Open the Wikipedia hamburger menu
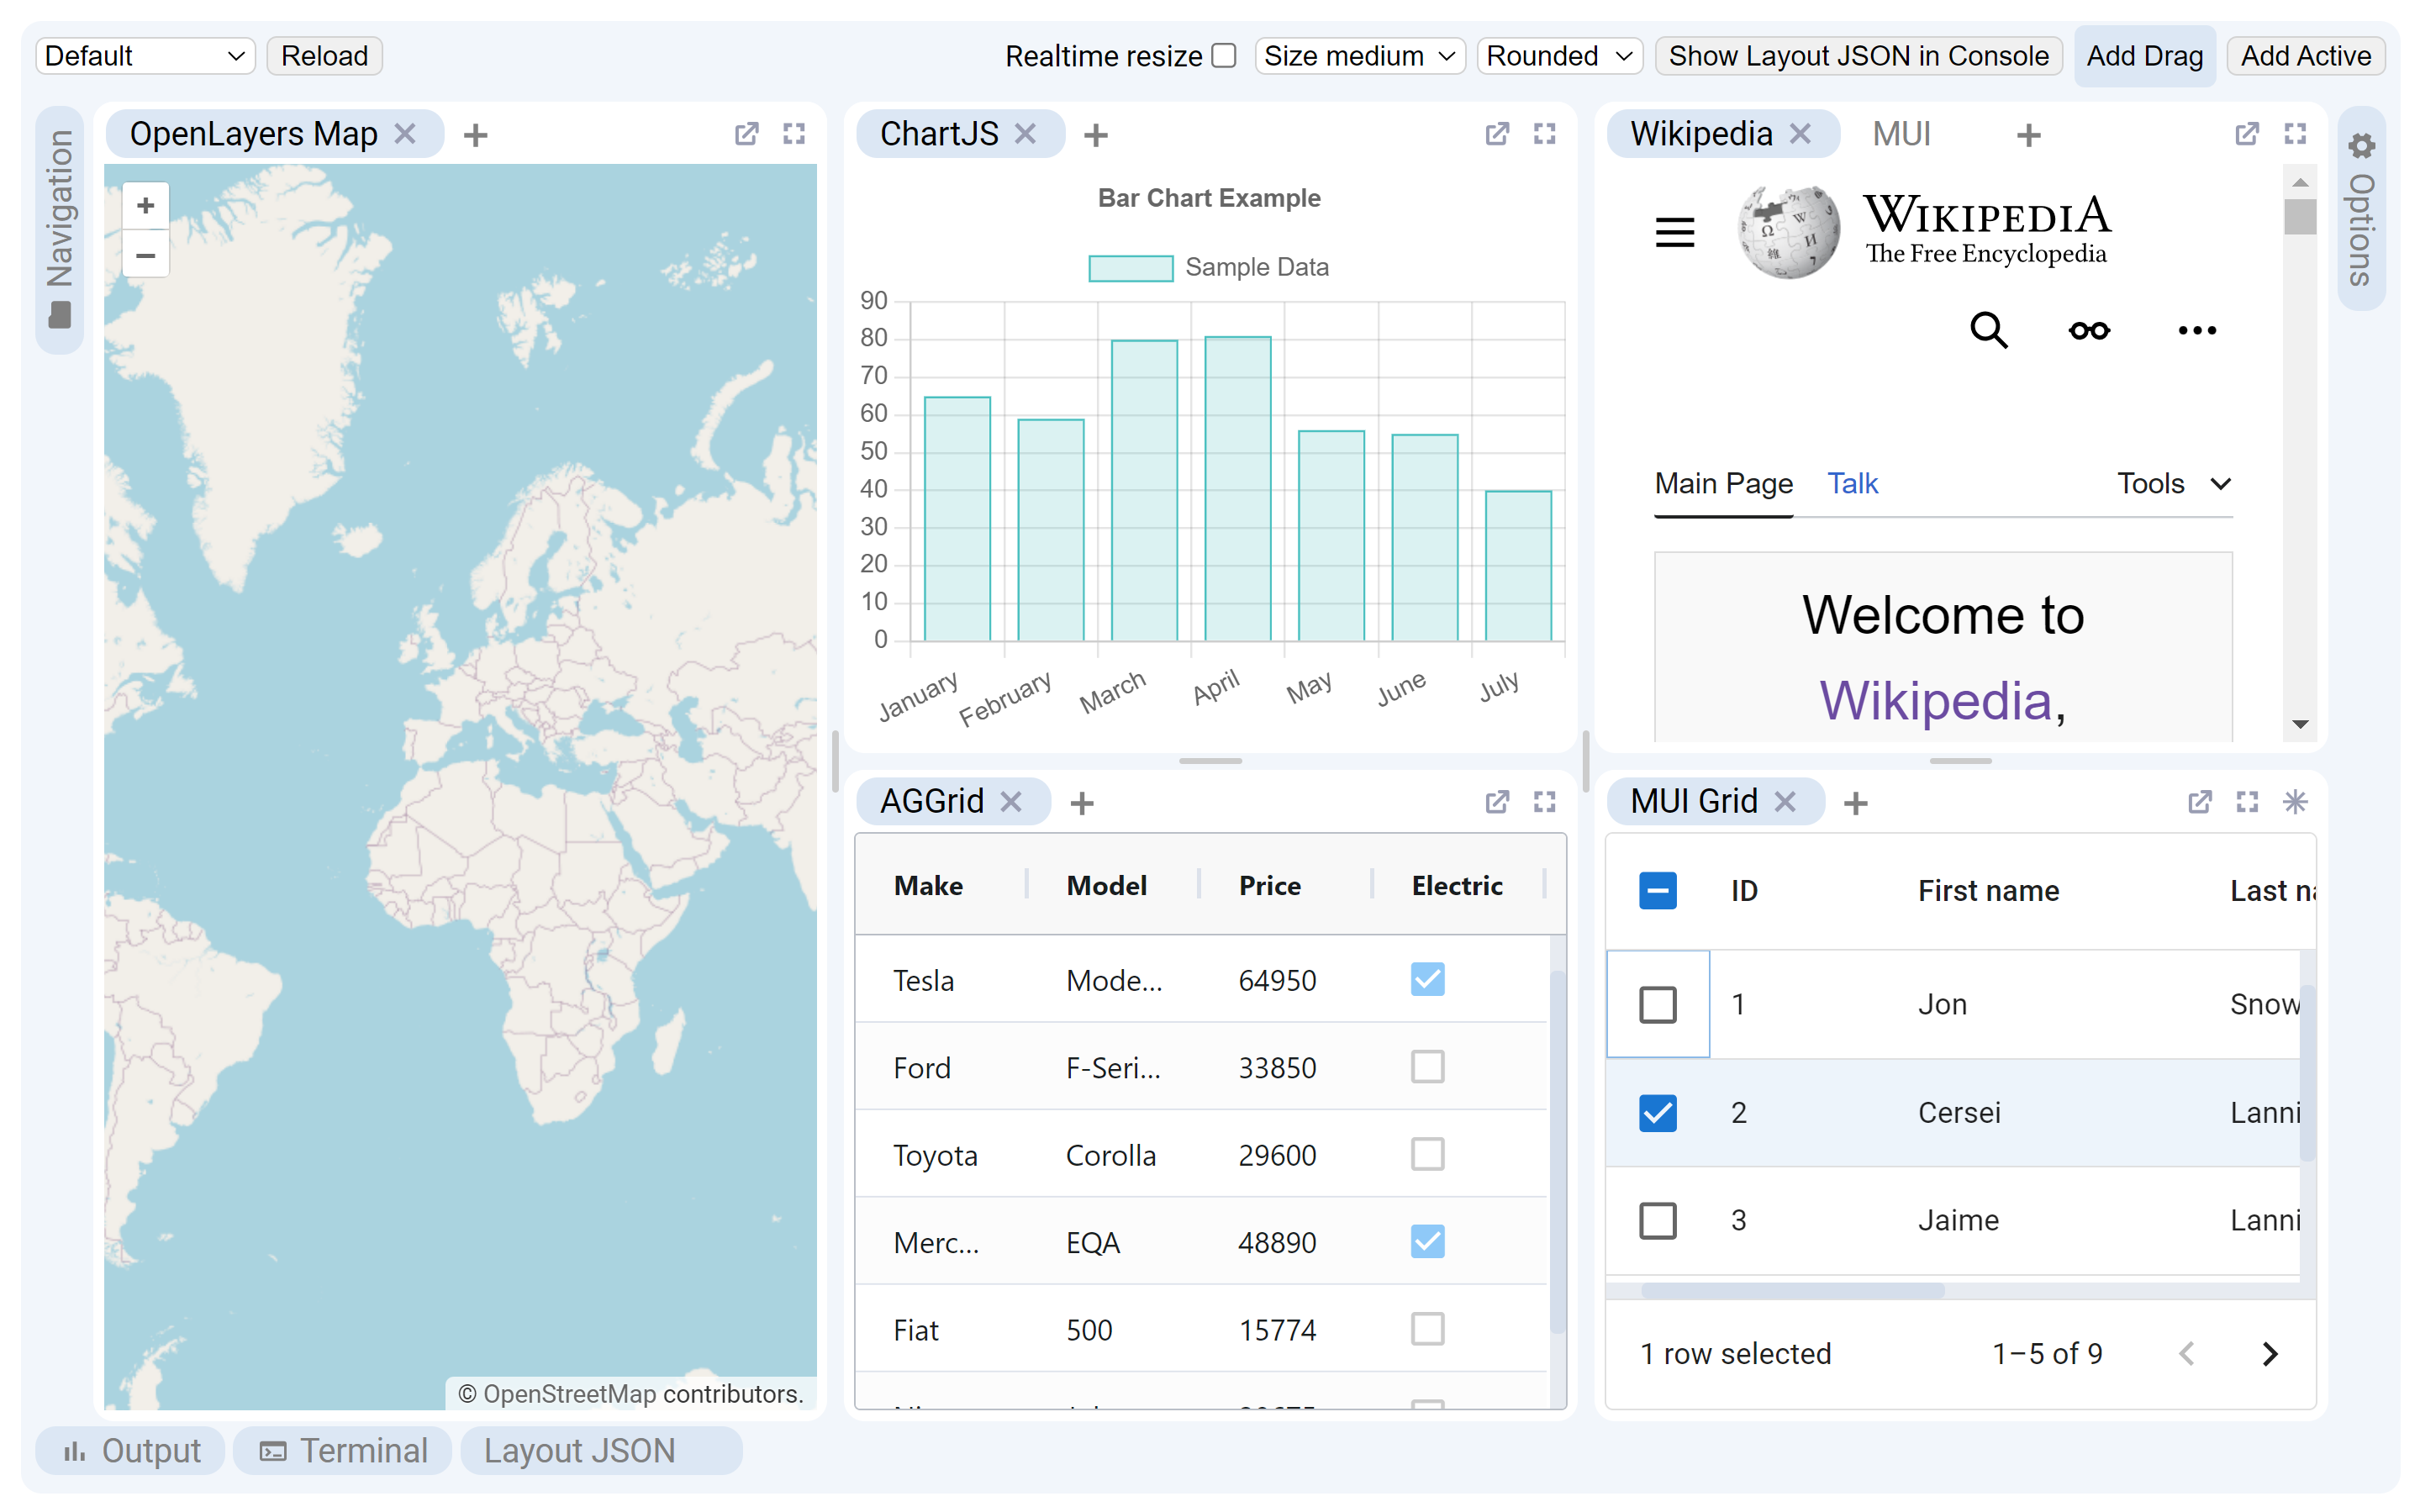 tap(1675, 231)
